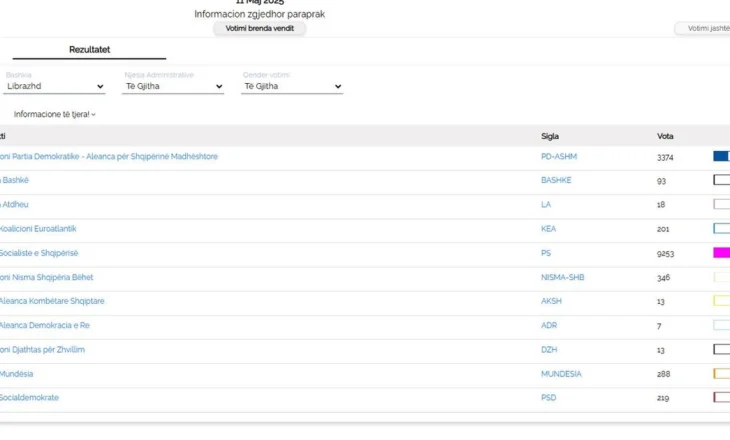
Task: Expand Informacione të tjera section
Action: tap(54, 115)
